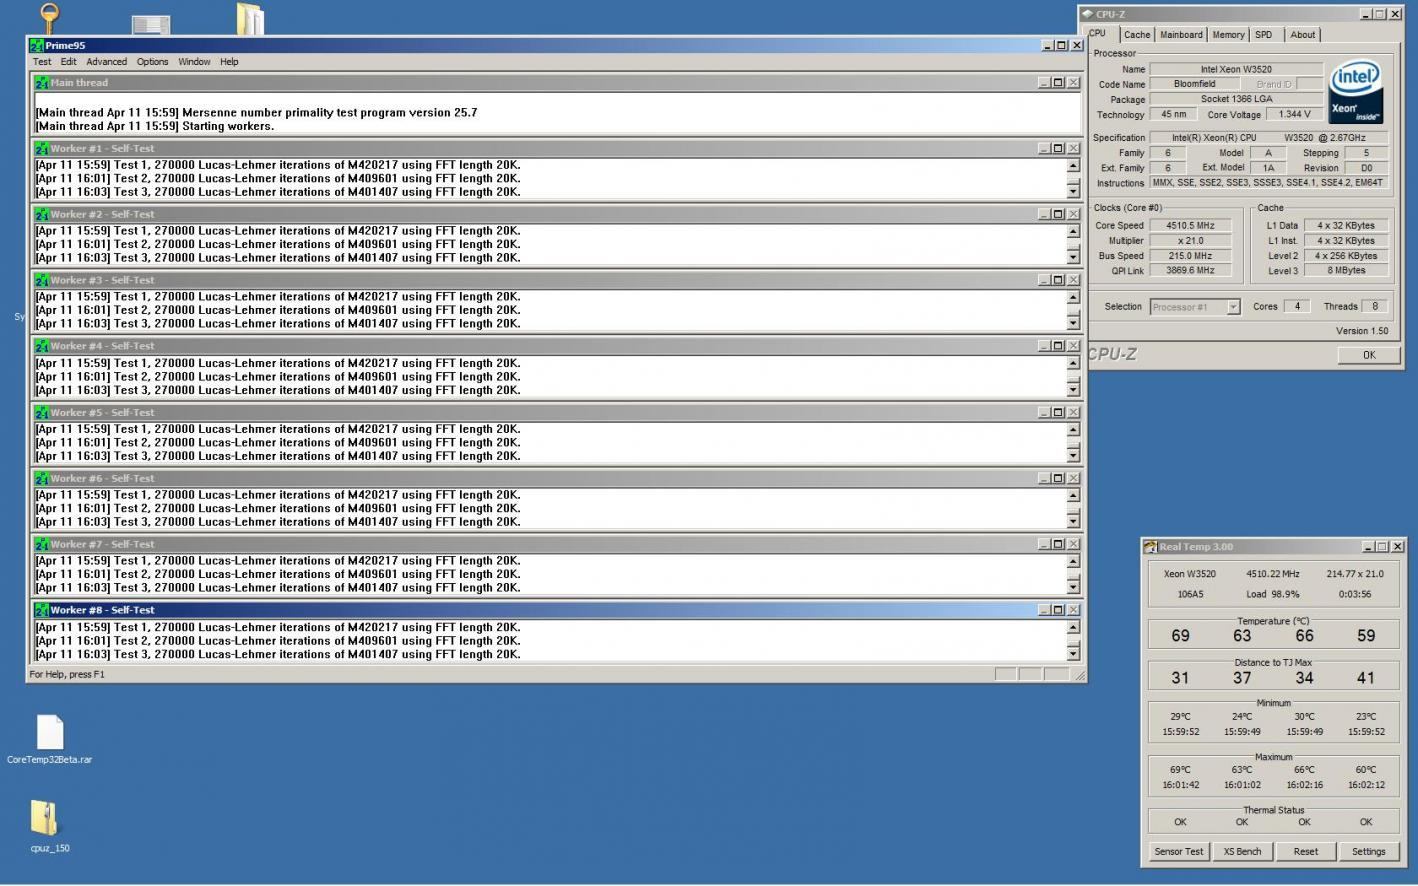Screen dimensions: 1418x886
Task: Click the Main thread window icon
Action: (42, 83)
